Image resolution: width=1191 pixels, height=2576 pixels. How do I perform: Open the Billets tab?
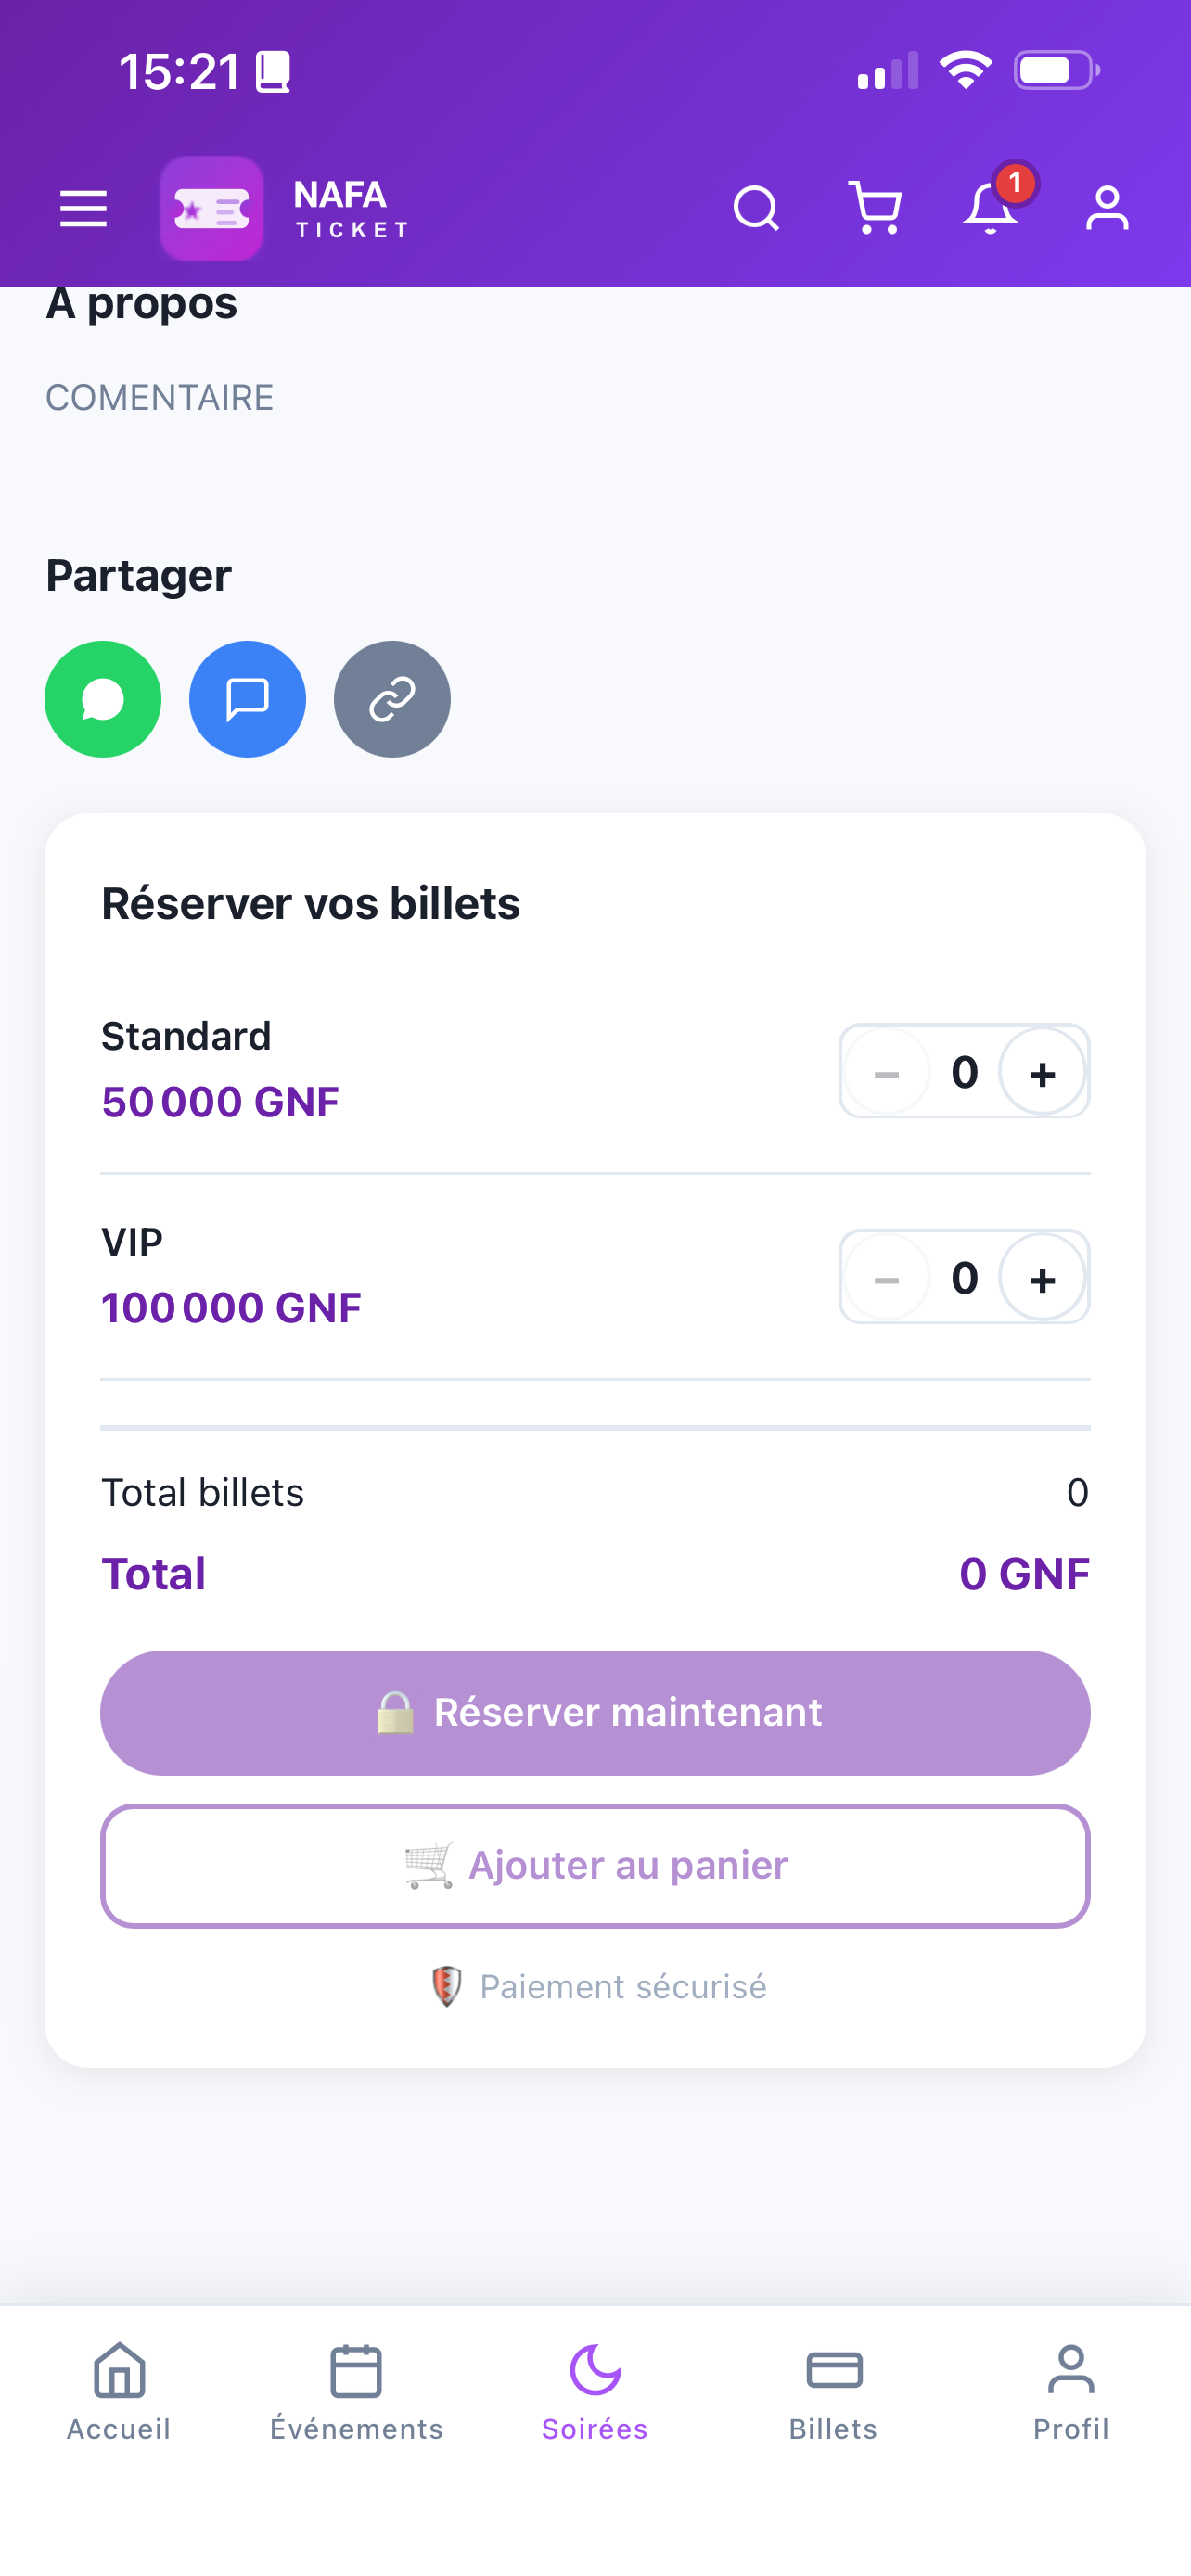pyautogui.click(x=833, y=2392)
